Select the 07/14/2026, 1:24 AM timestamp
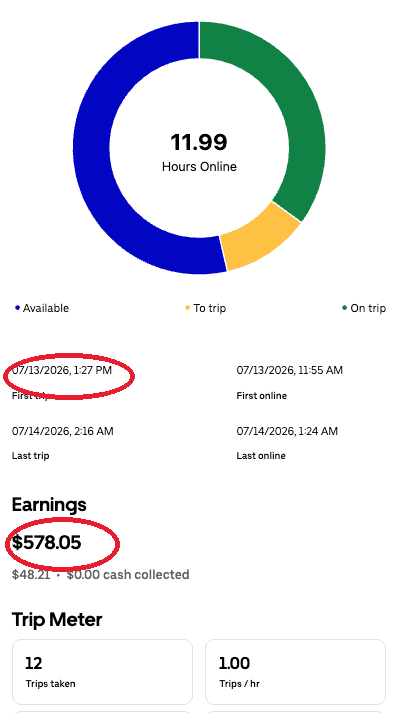 (287, 431)
